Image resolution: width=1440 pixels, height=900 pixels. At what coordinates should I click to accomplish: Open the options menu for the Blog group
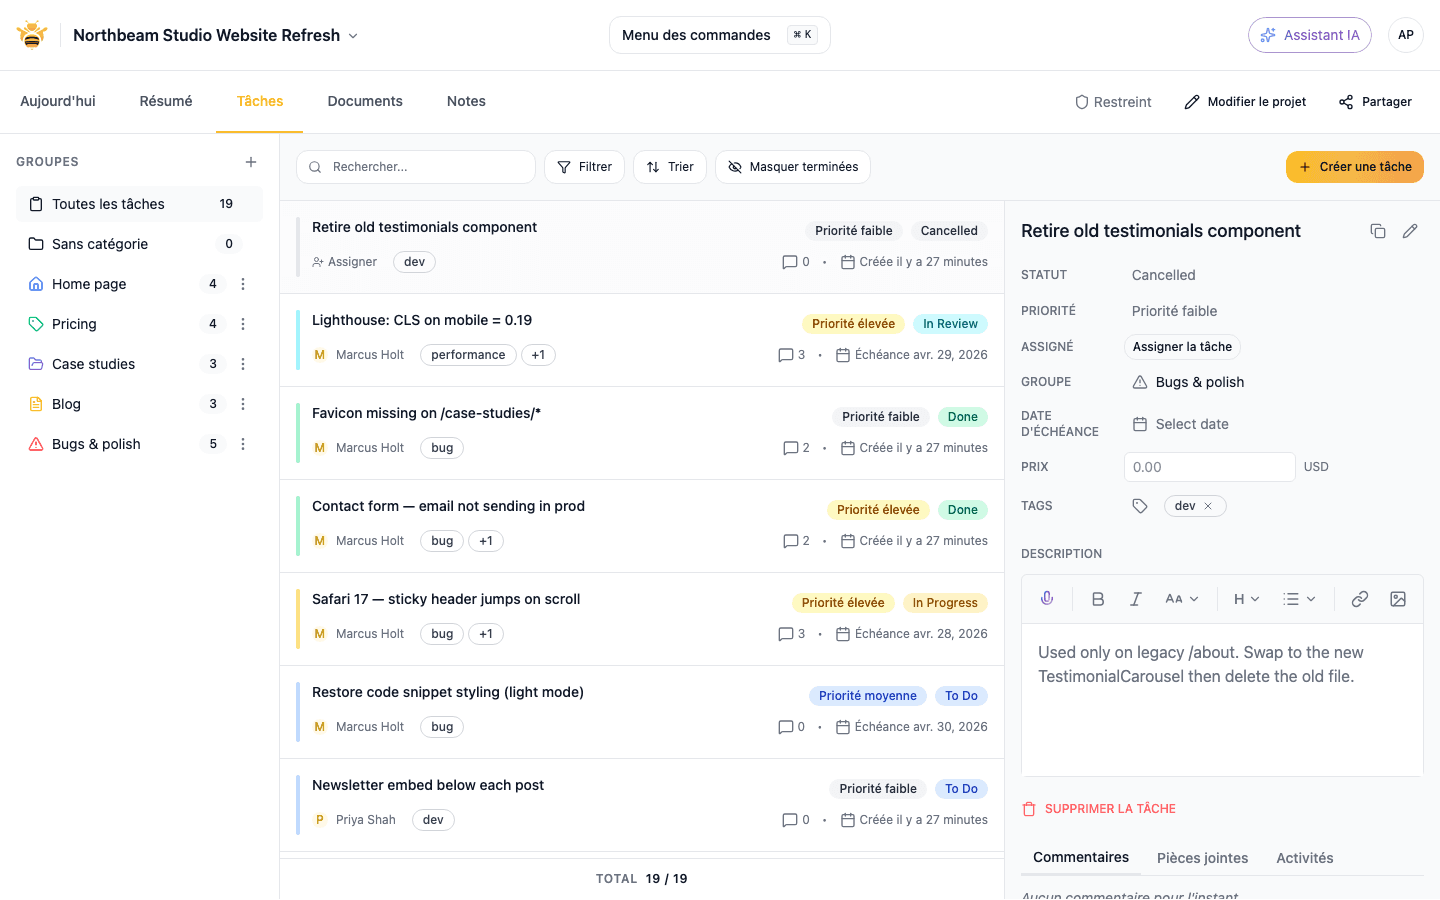243,403
